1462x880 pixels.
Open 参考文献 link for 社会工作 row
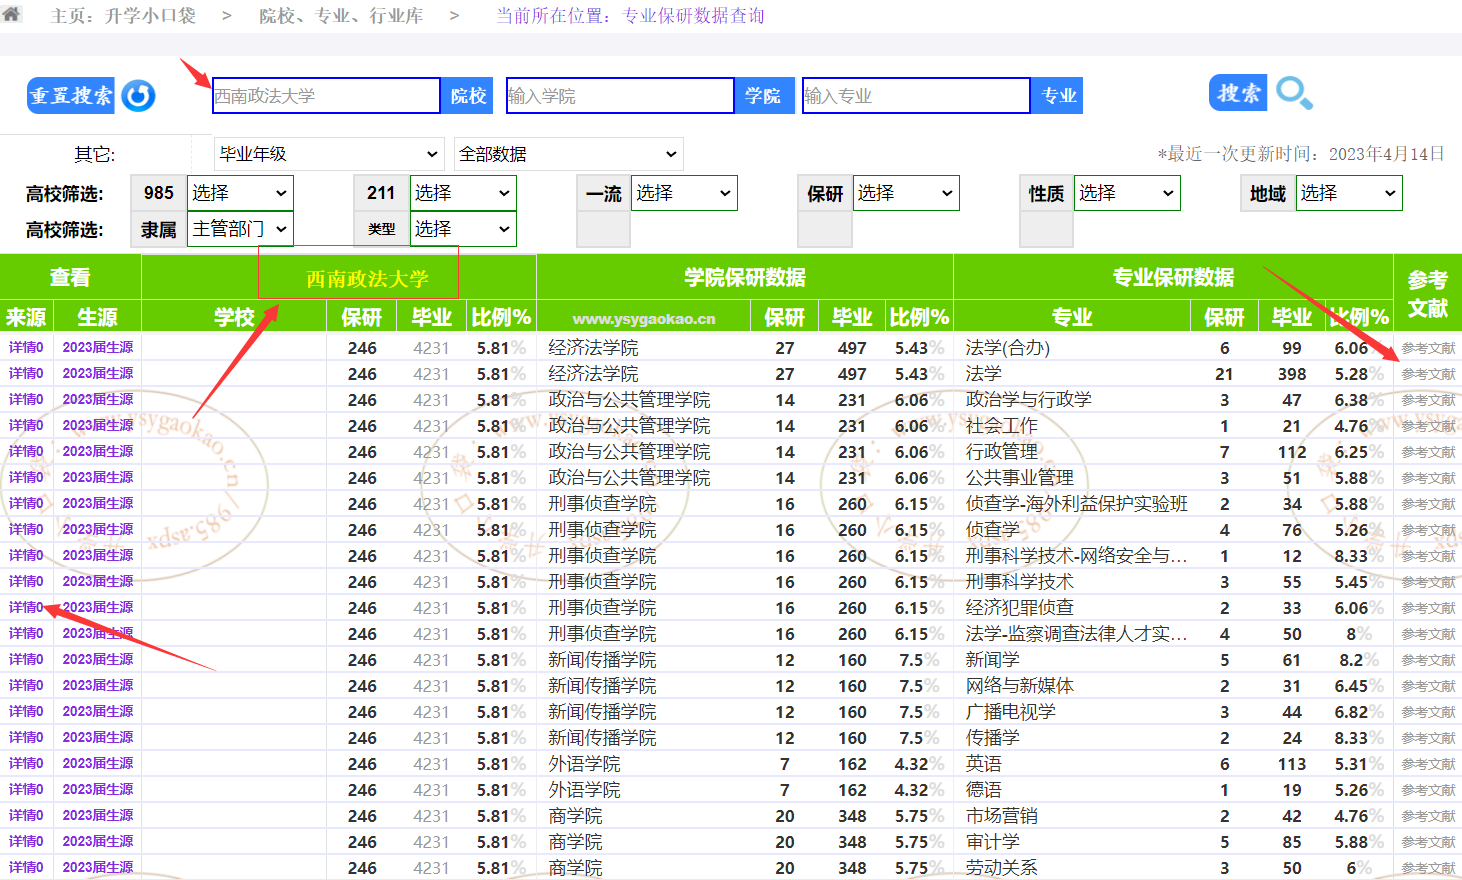[x=1428, y=426]
